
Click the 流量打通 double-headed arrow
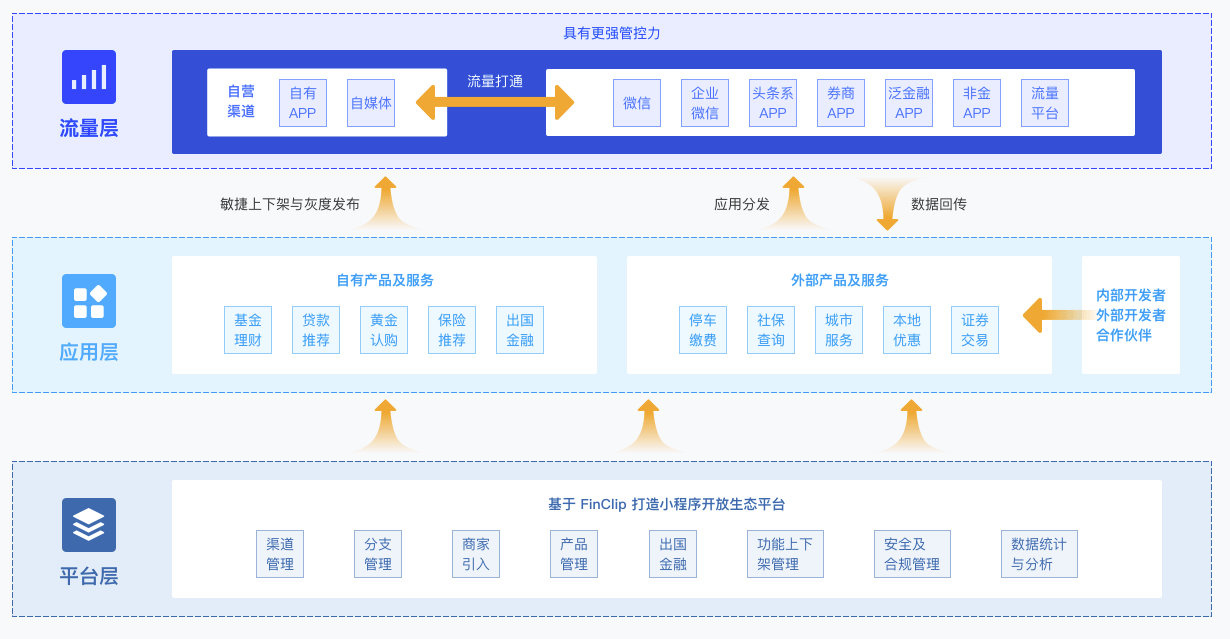(x=495, y=102)
